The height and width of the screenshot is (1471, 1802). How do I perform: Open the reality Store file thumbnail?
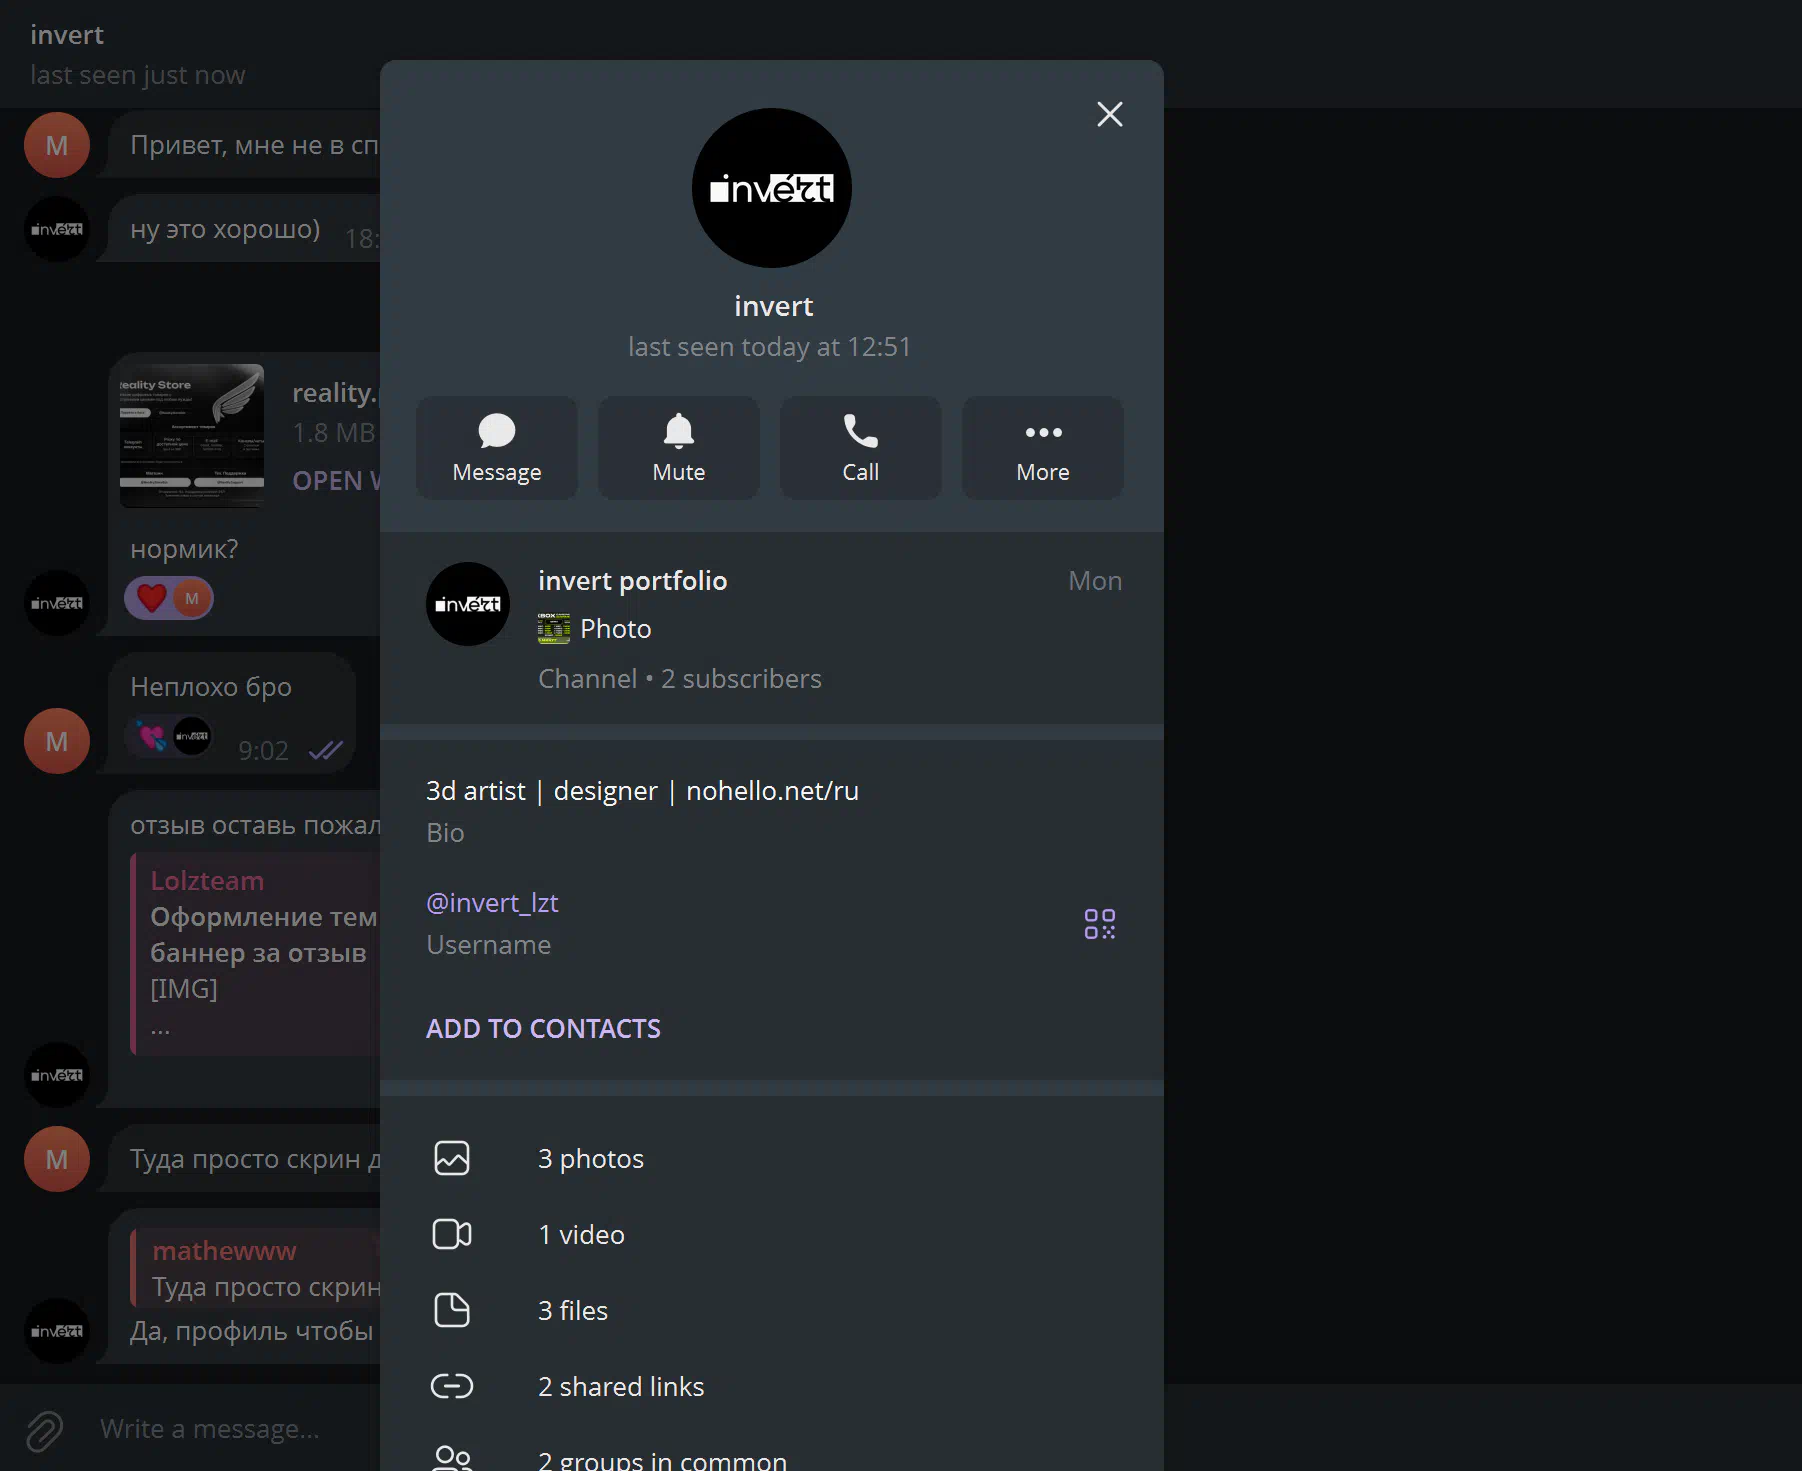(x=192, y=436)
